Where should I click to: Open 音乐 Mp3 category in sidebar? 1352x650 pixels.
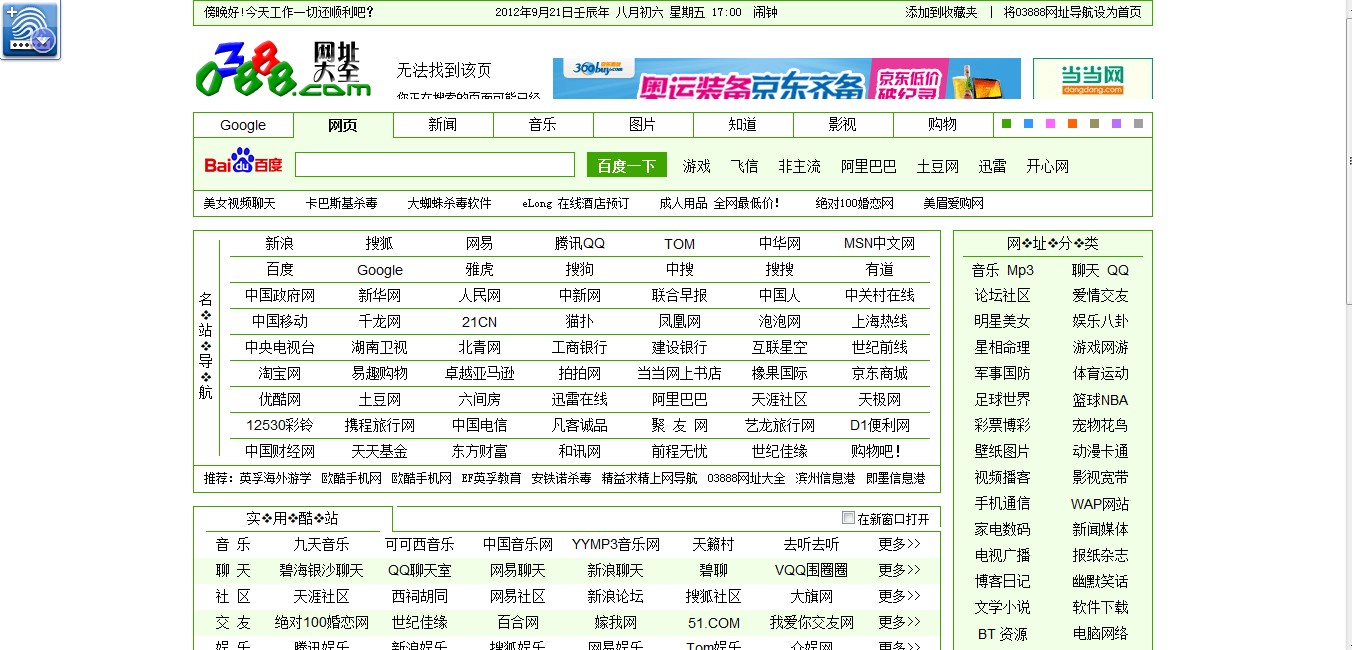point(1003,271)
